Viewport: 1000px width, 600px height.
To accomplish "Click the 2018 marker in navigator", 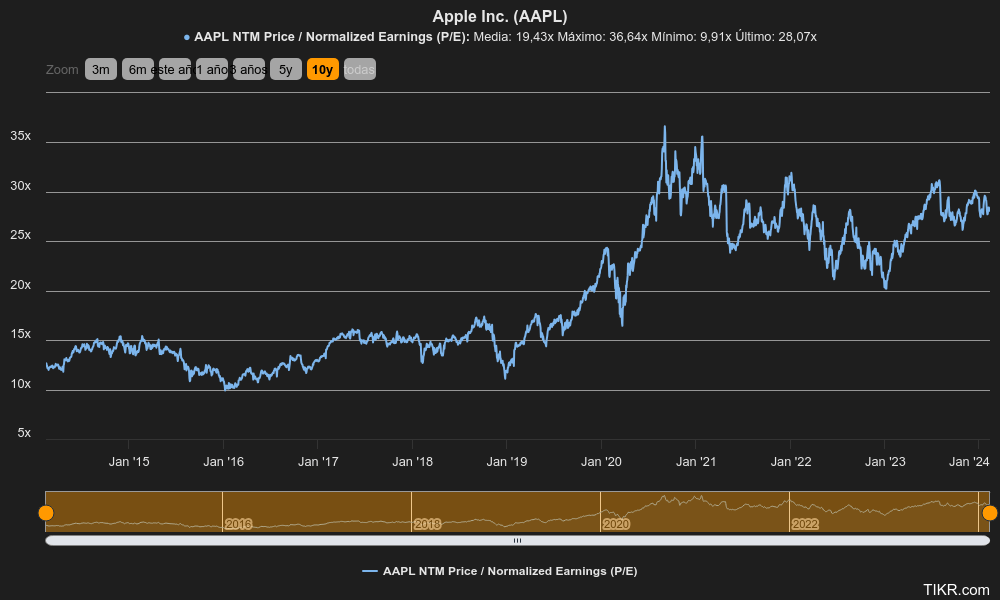I will [427, 524].
